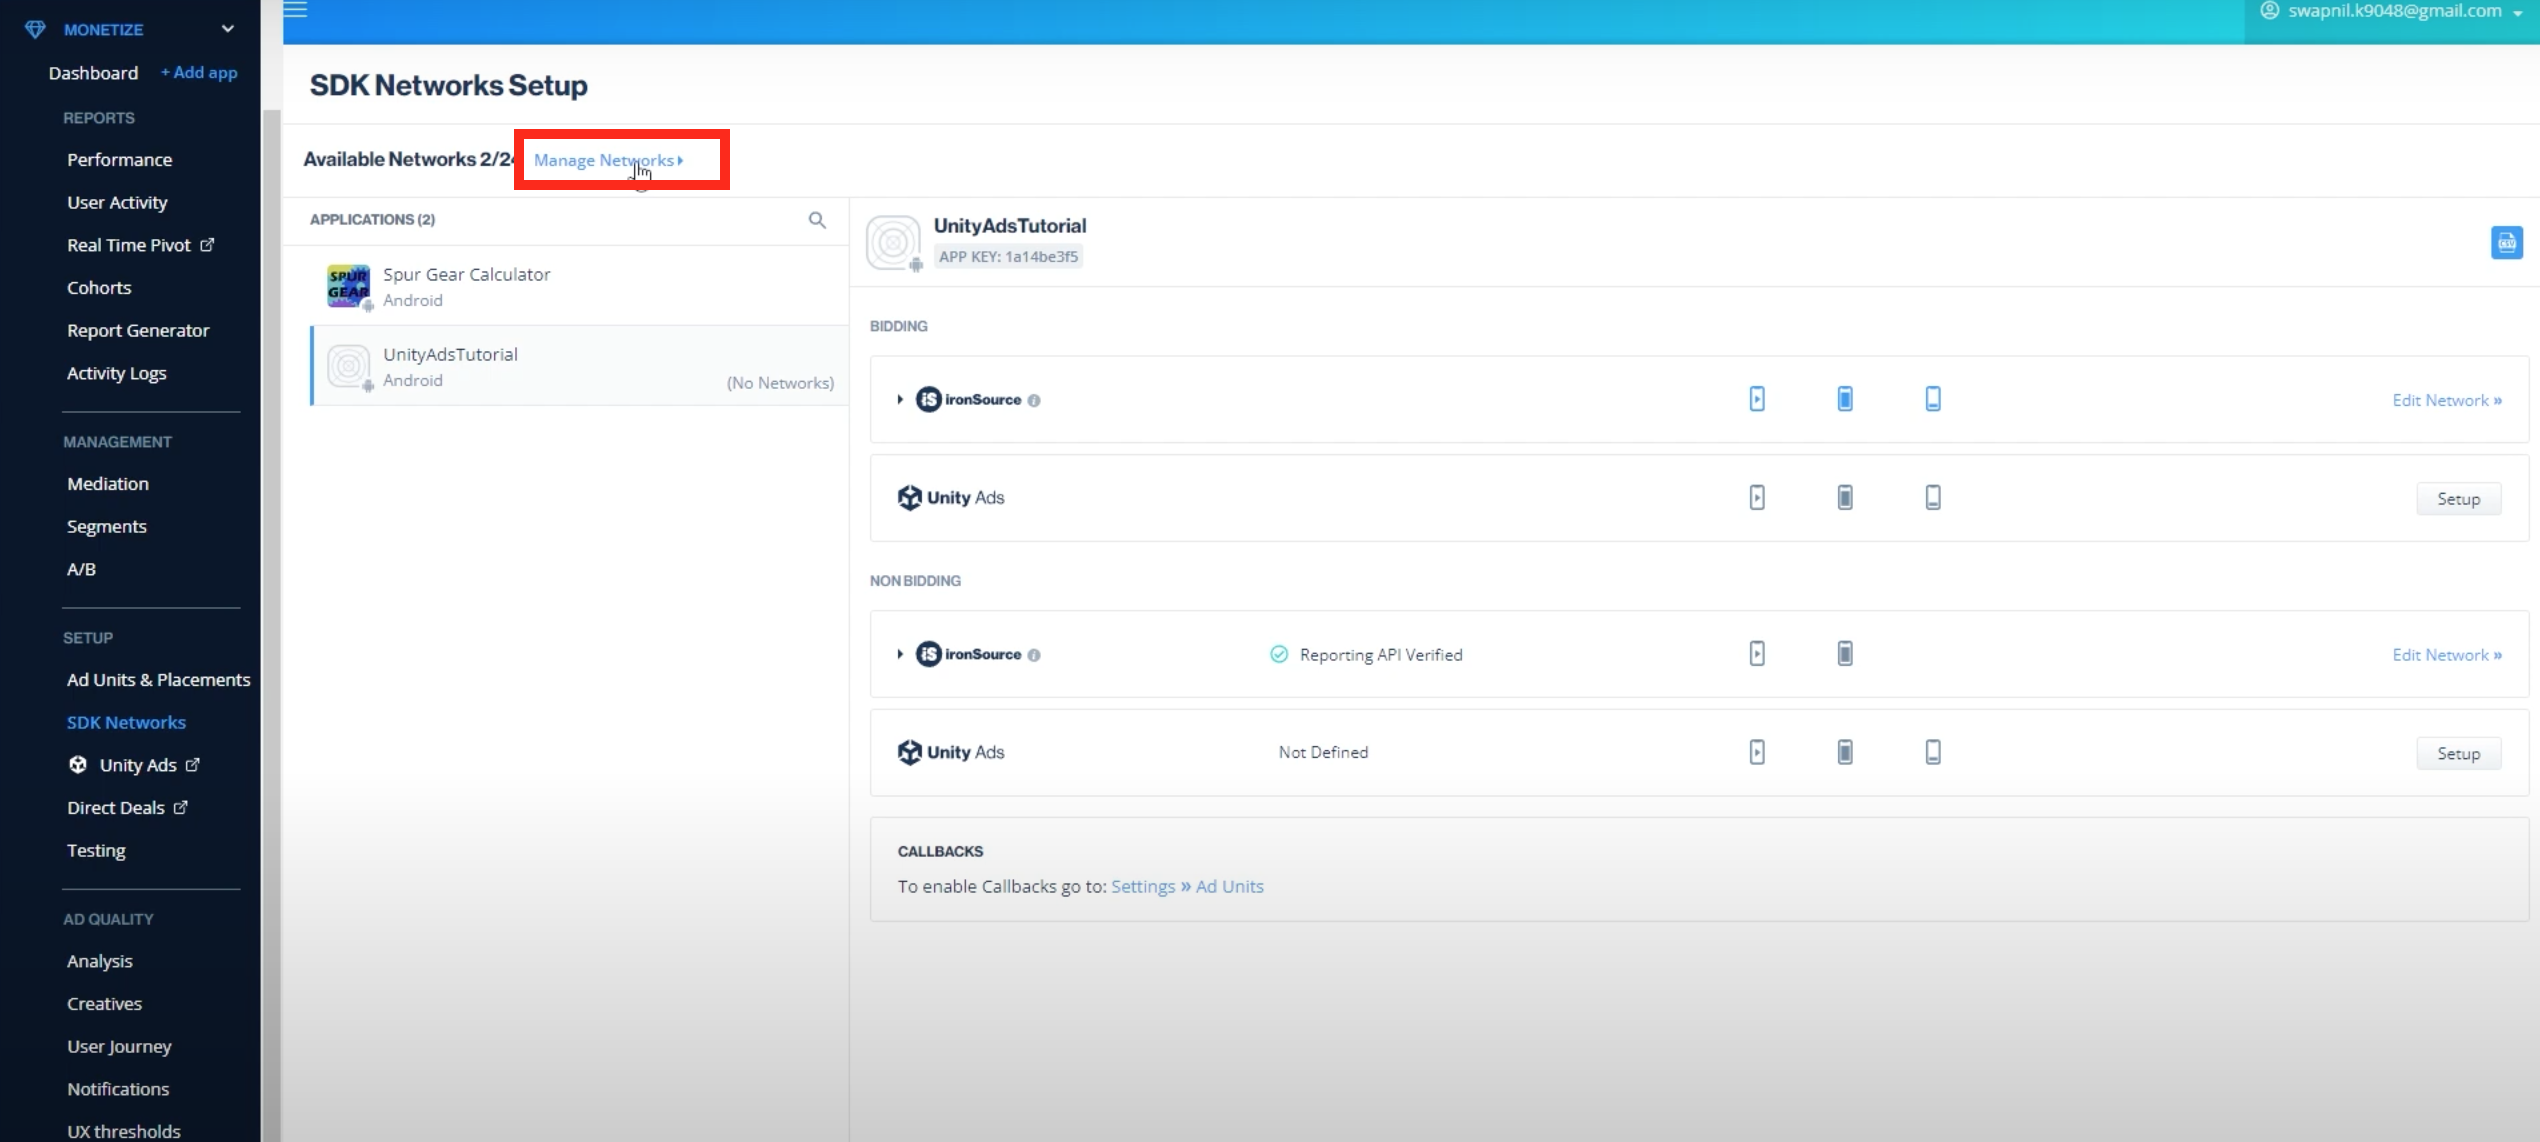Click interstitial icon for non-bidding Unity Ads
The image size is (2540, 1142).
coord(1845,752)
